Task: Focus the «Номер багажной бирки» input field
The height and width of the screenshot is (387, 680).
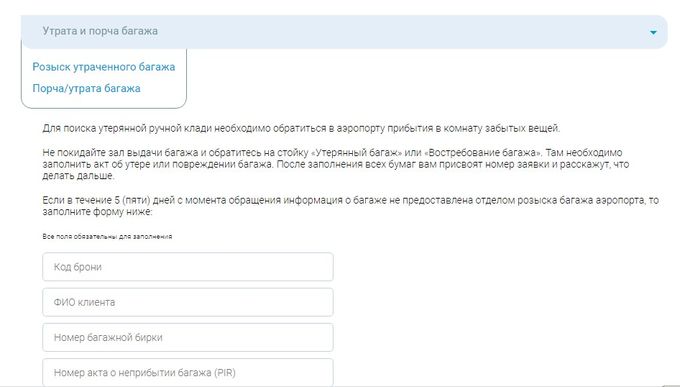Action: pyautogui.click(x=188, y=337)
